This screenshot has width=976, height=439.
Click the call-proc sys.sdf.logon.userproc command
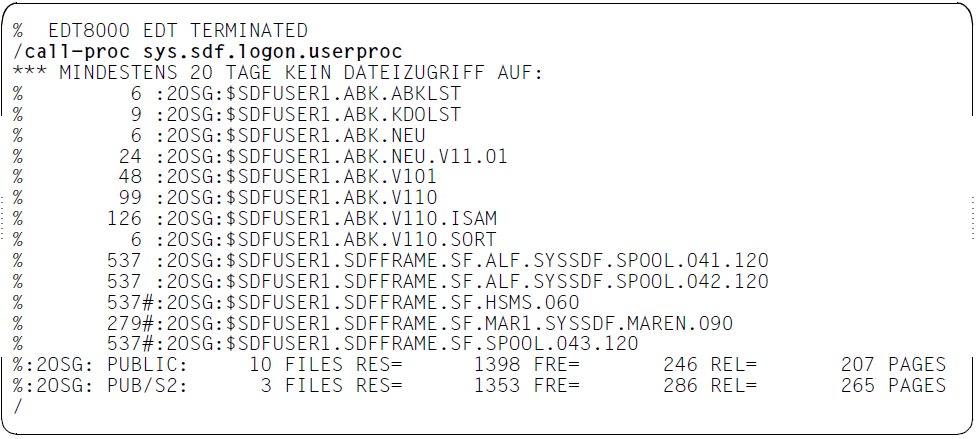tap(208, 52)
